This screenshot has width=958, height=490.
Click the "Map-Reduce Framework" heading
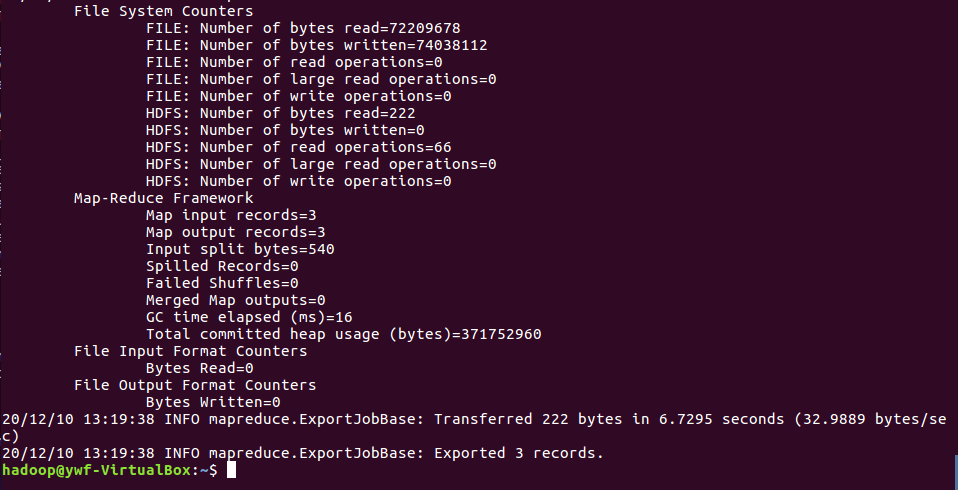pyautogui.click(x=164, y=198)
